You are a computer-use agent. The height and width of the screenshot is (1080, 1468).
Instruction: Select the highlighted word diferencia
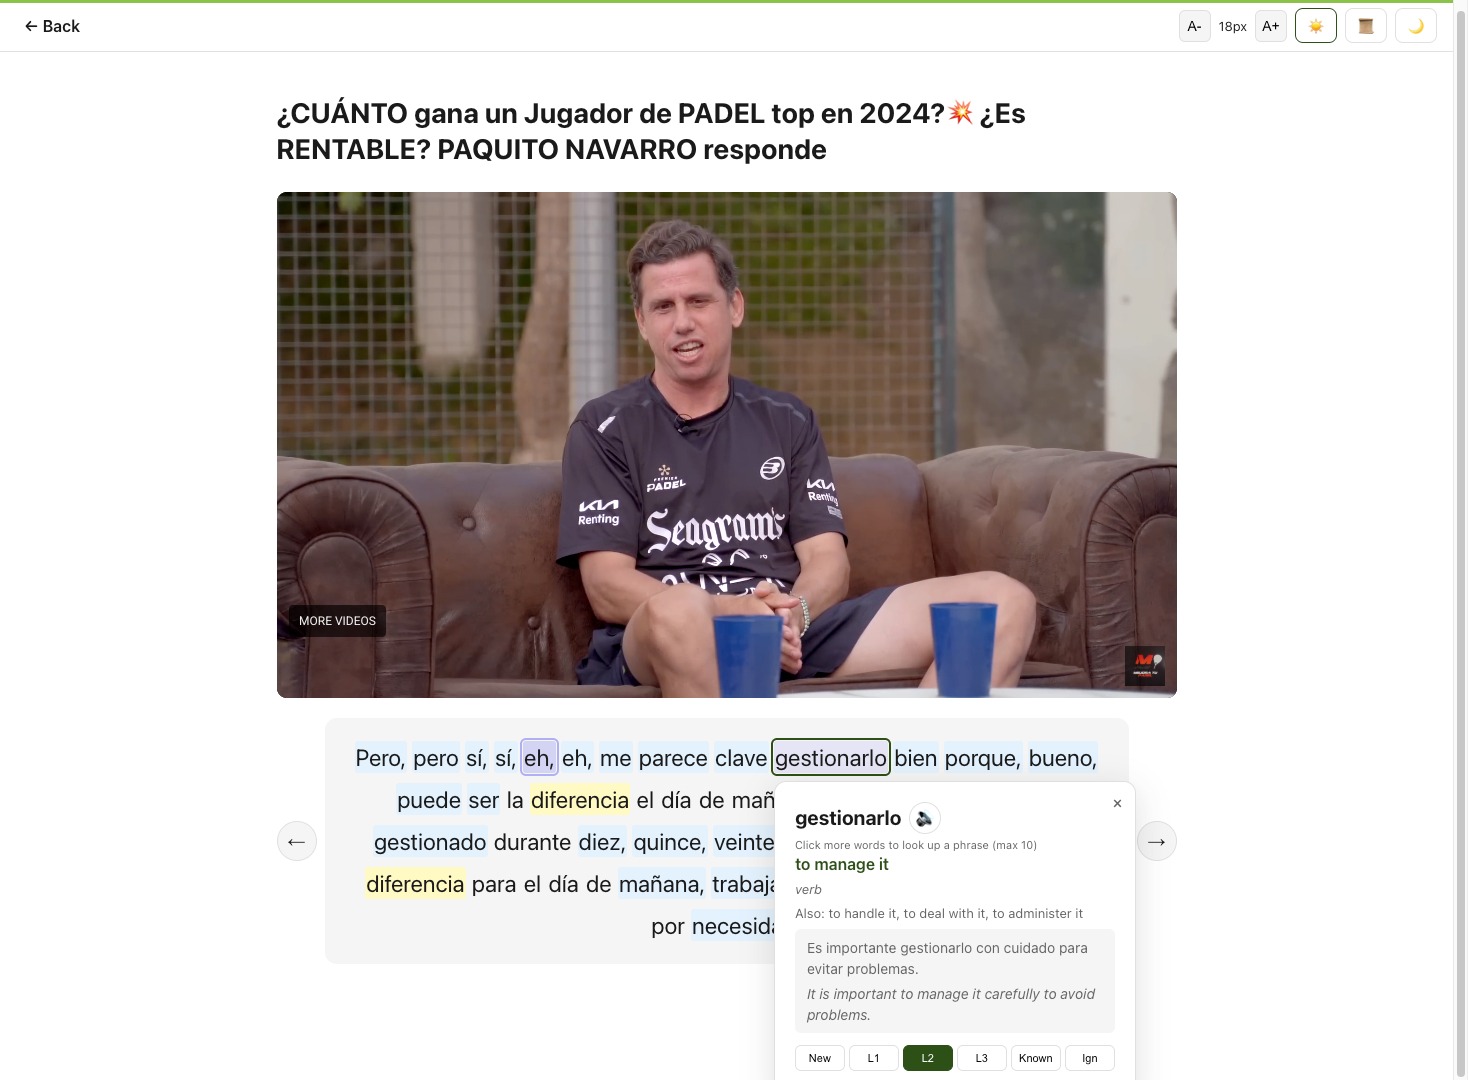point(580,800)
